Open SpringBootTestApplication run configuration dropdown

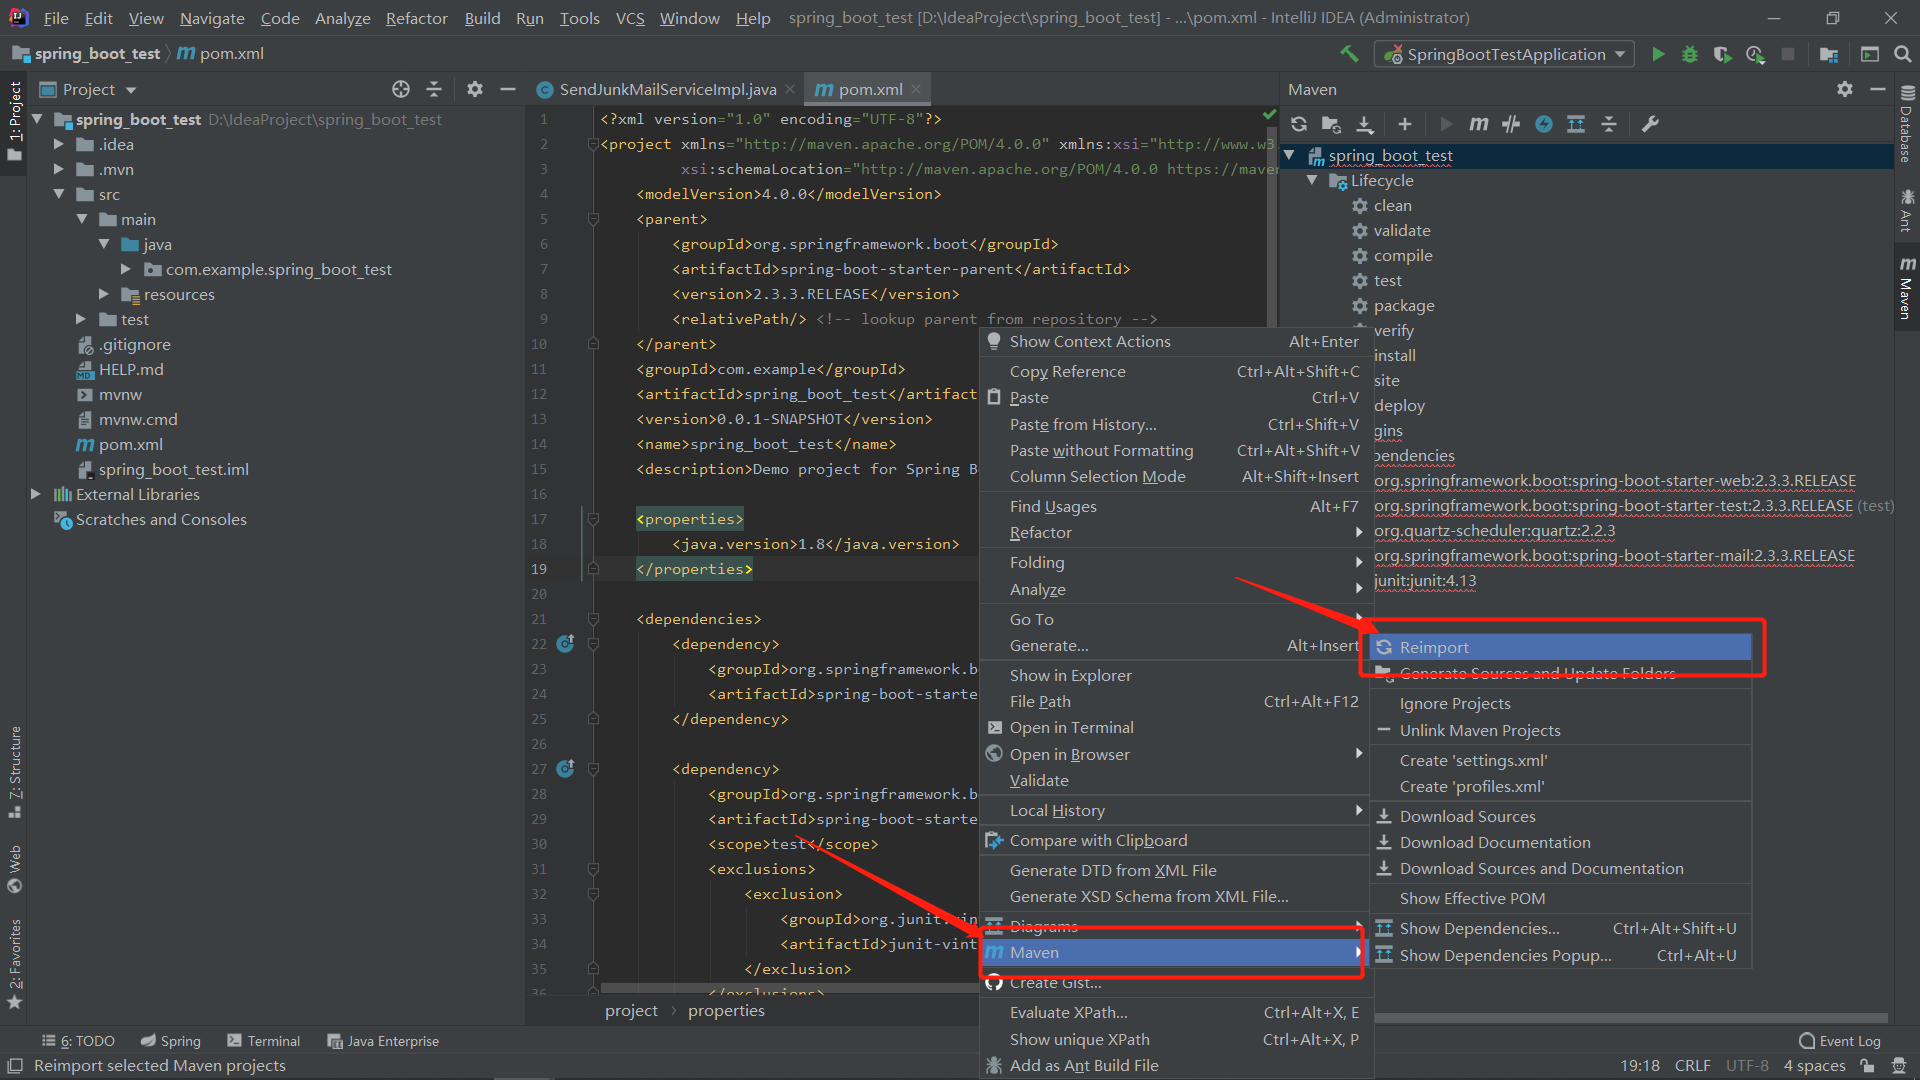[1504, 54]
